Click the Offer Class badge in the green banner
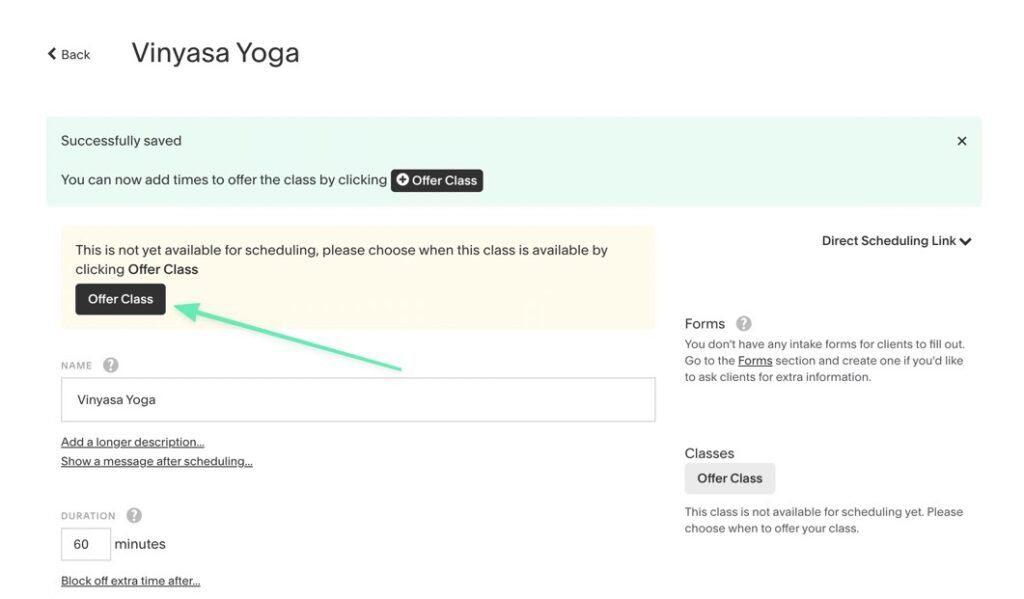This screenshot has width=1024, height=599. point(437,180)
